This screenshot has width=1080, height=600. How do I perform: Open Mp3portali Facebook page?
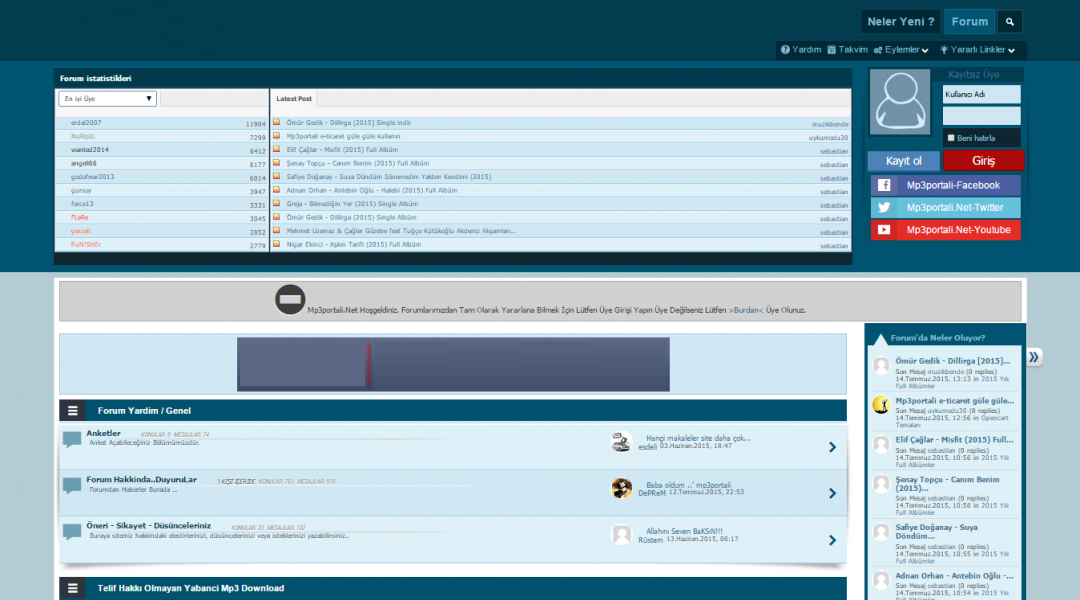(945, 185)
